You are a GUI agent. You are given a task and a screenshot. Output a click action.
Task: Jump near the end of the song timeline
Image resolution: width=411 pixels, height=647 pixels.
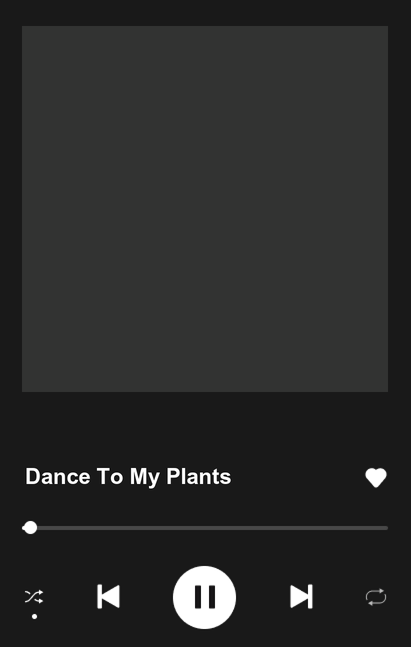[x=378, y=528]
